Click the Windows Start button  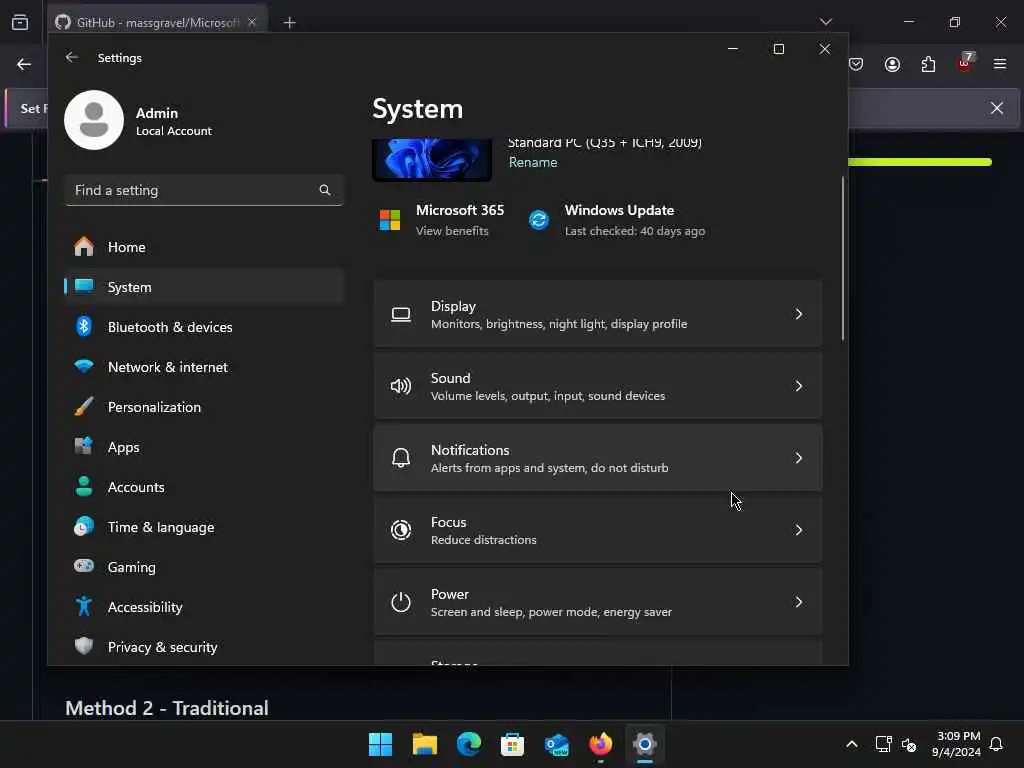(380, 744)
